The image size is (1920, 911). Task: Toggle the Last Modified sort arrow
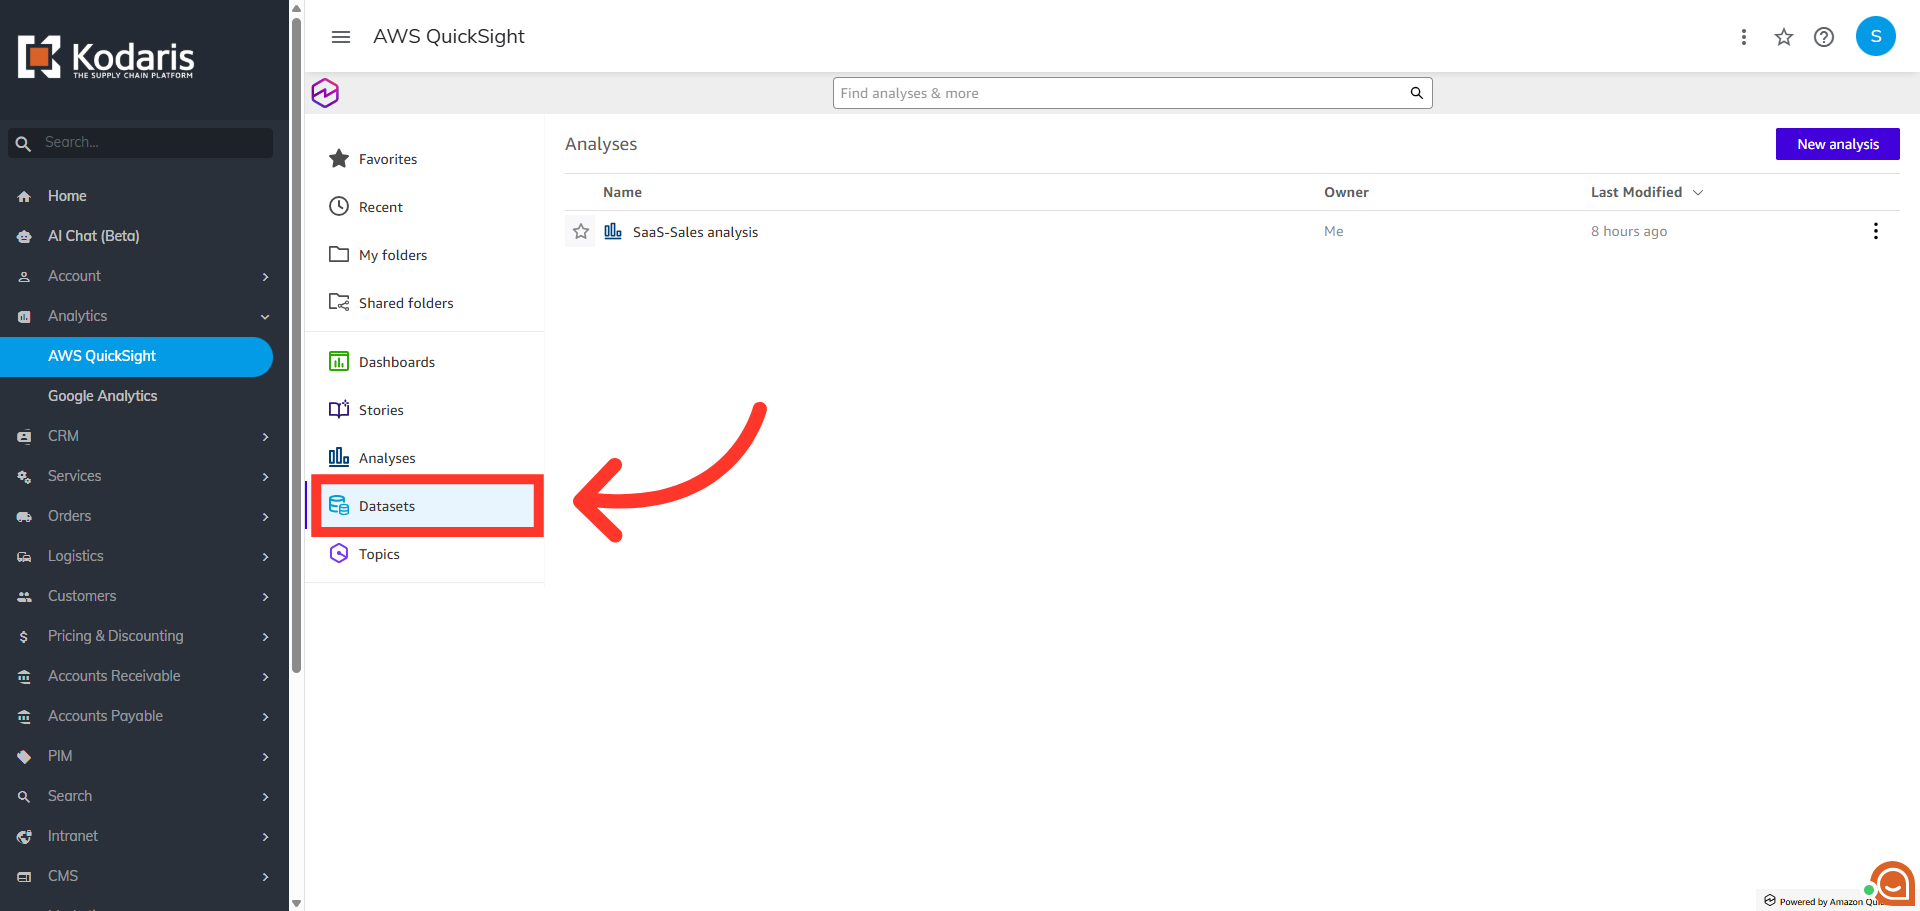(x=1698, y=192)
